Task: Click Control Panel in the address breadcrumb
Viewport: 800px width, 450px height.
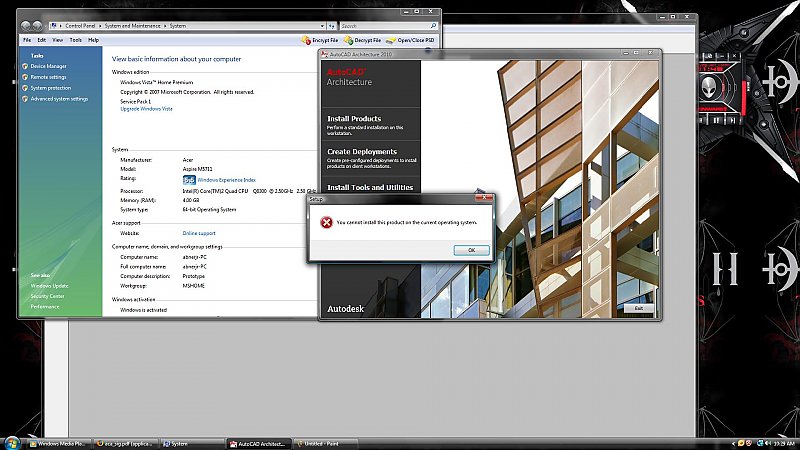Action: pos(80,26)
